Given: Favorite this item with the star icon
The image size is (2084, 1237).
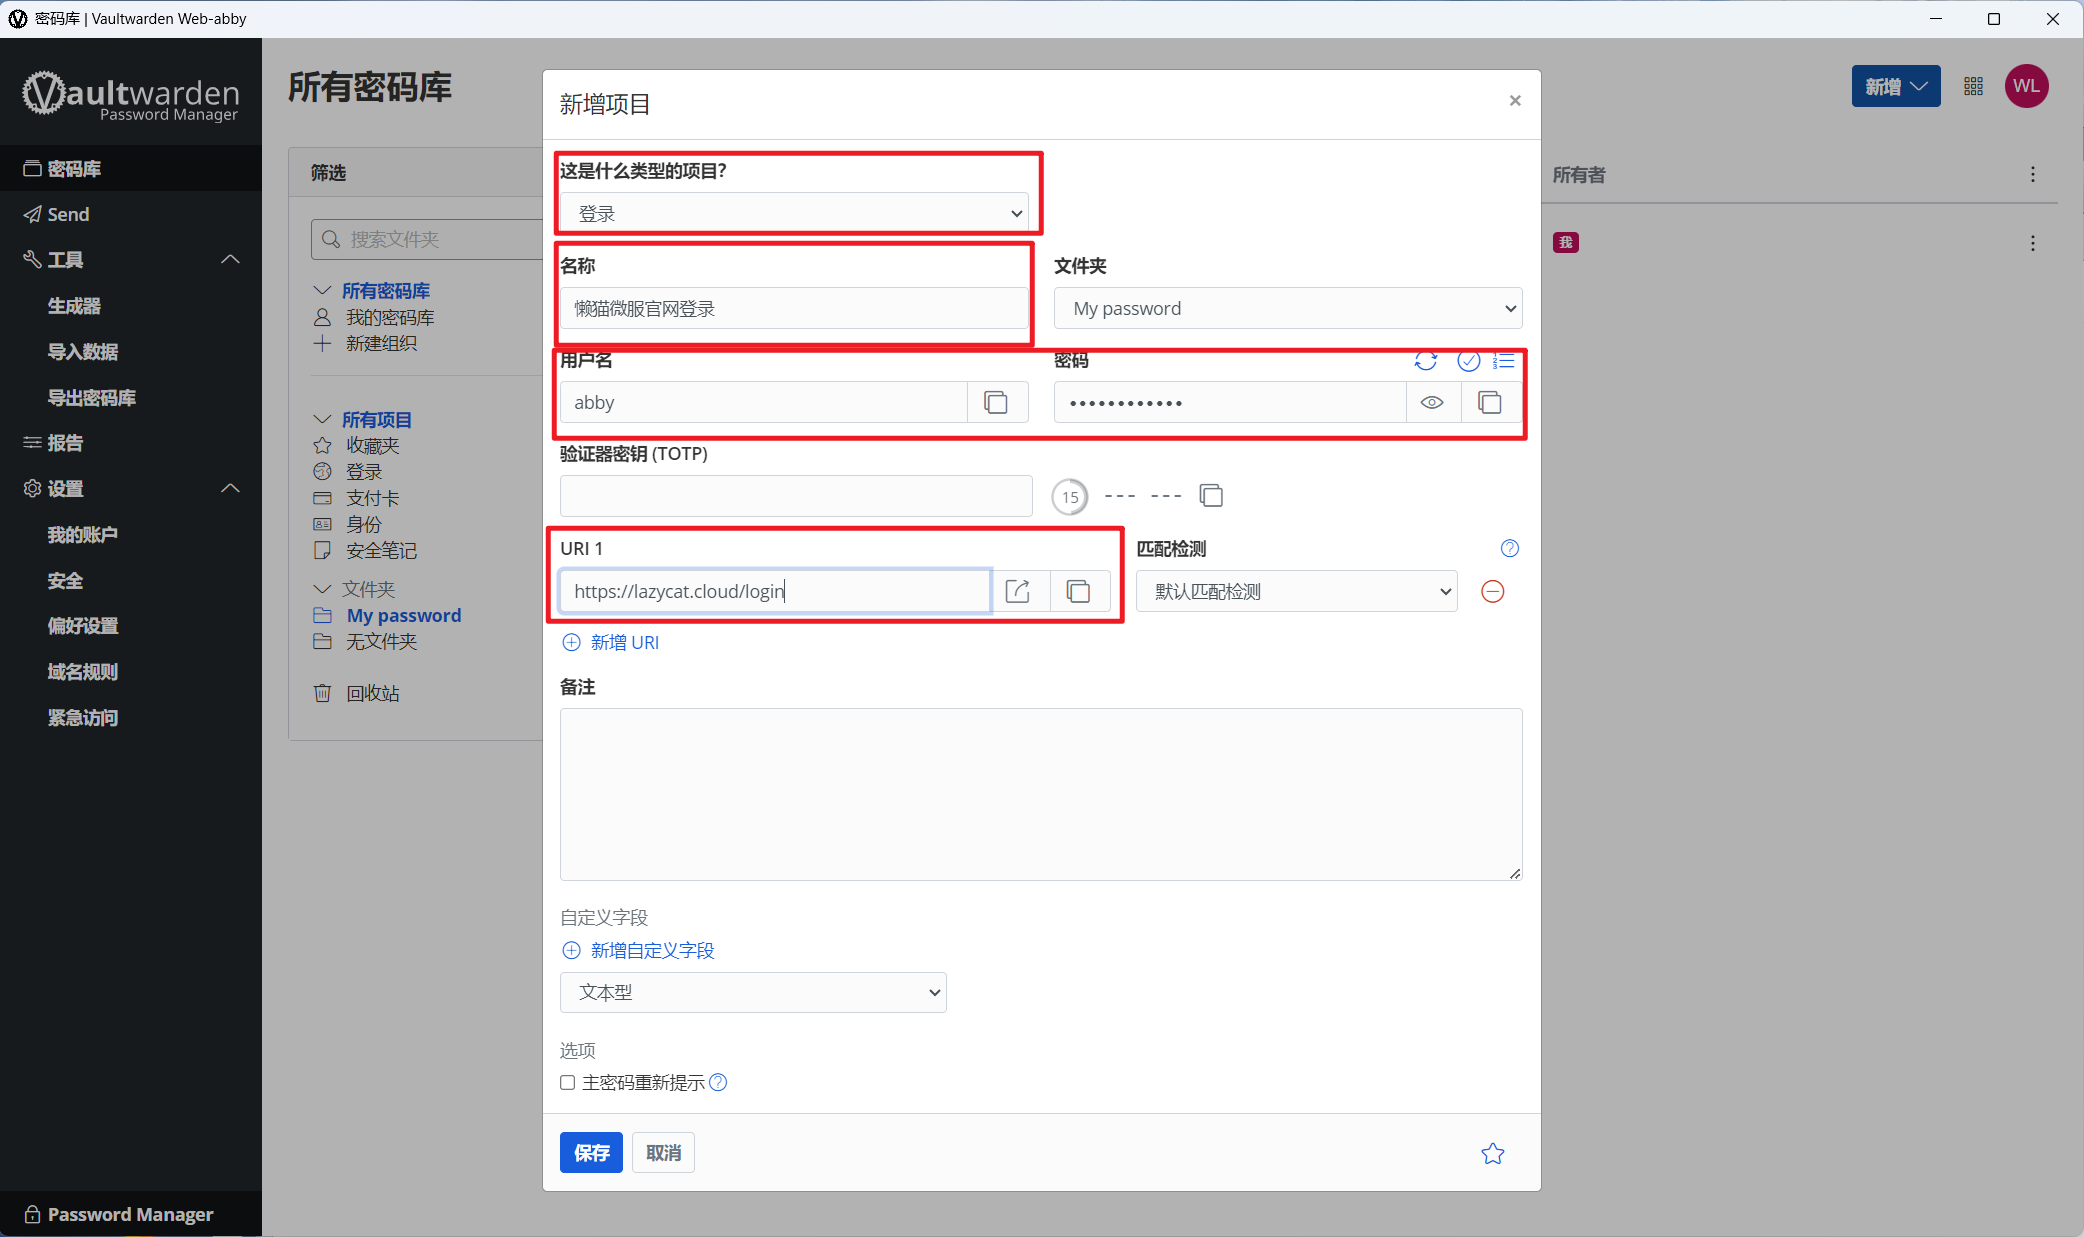Looking at the screenshot, I should 1492,1153.
